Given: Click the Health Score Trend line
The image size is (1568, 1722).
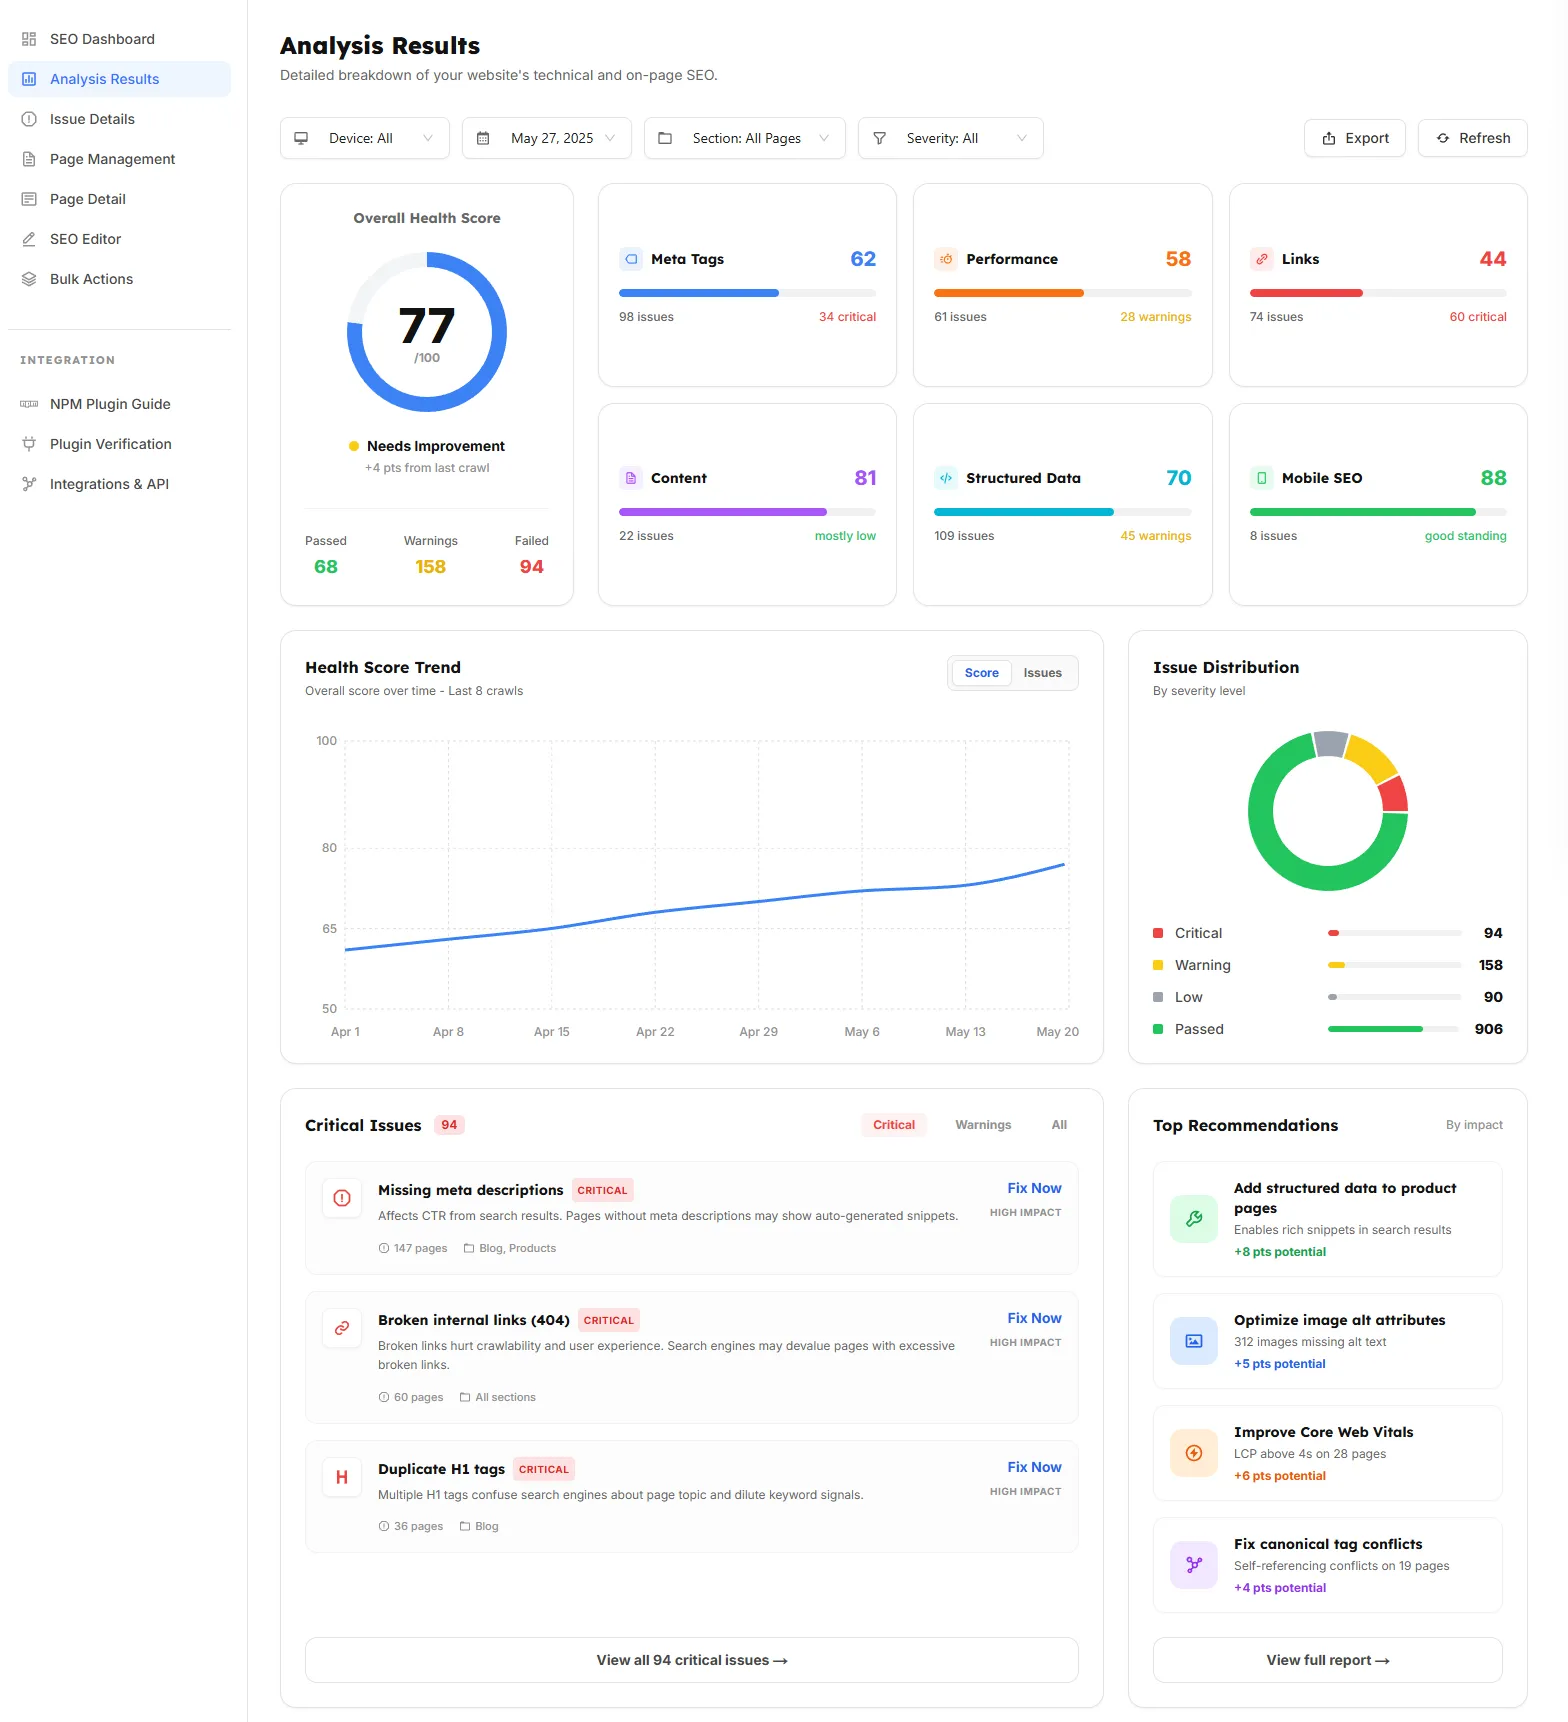Looking at the screenshot, I should [705, 907].
